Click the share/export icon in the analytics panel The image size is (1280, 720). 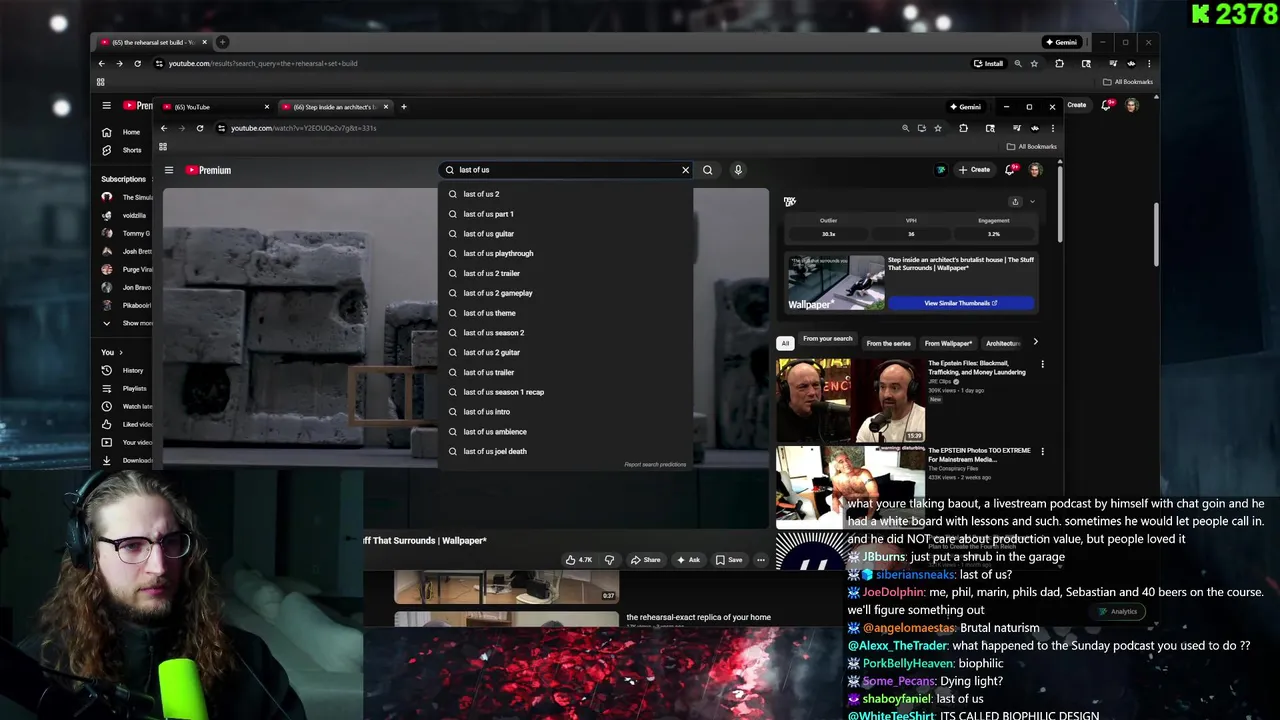(x=1016, y=202)
